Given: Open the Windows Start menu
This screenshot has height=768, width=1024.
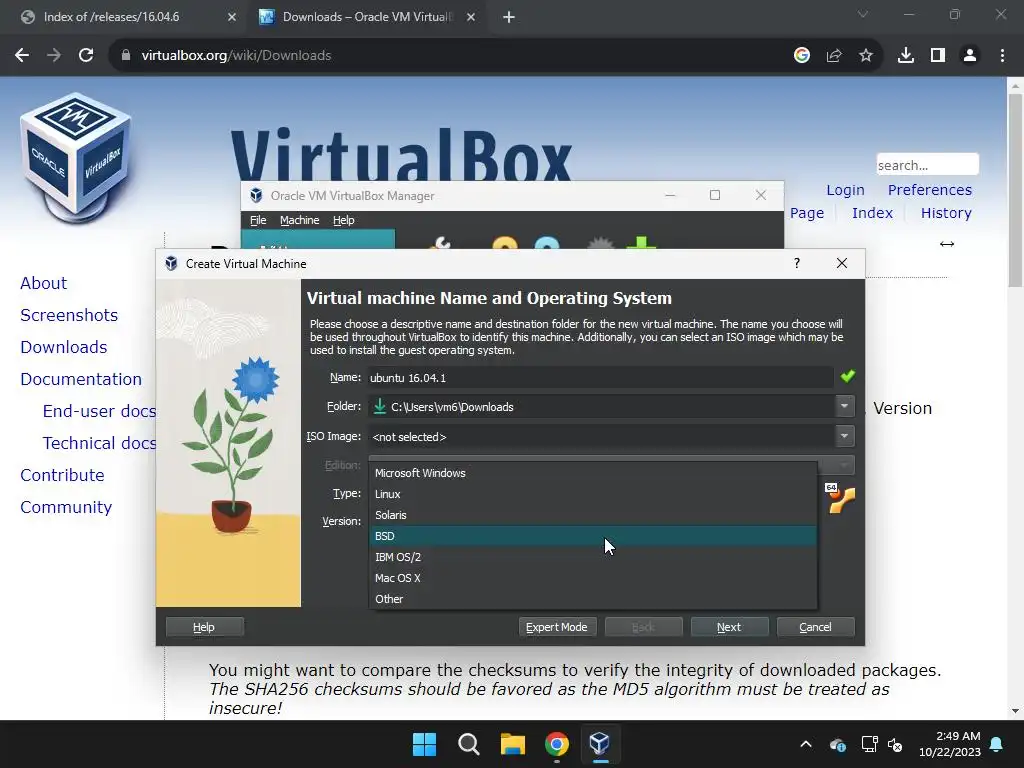Looking at the screenshot, I should 424,744.
